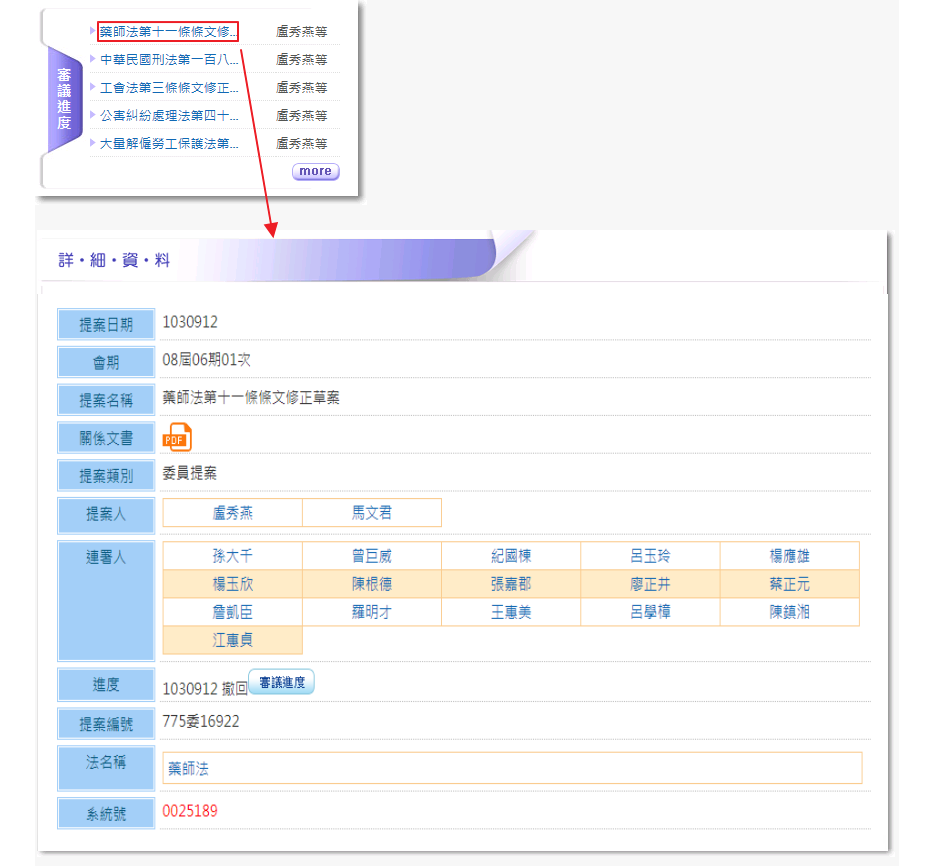This screenshot has width=935, height=866.
Task: Open 大量解僱勞工保護法第 list entry
Action: pyautogui.click(x=169, y=144)
